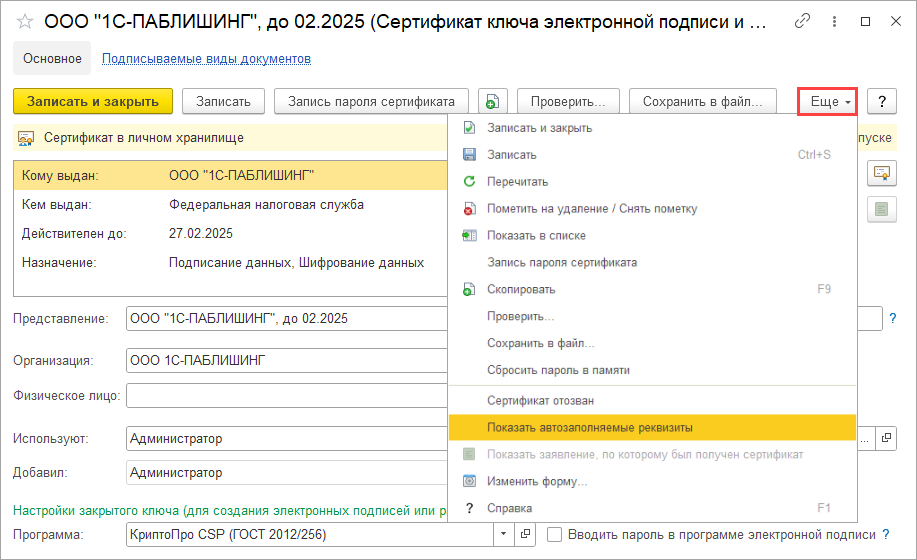Select Сбросить пароль в памяти
Viewport: 917px width, 560px height.
pyautogui.click(x=652, y=370)
